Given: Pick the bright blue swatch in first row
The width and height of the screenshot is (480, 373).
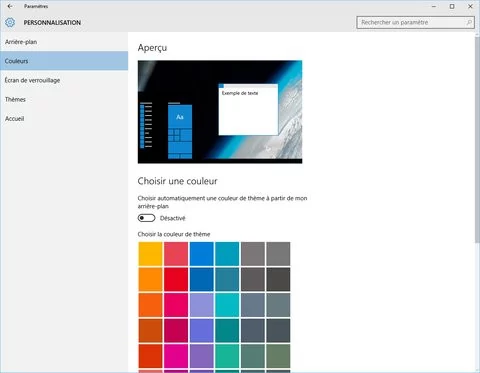Looking at the screenshot, I should tap(201, 254).
